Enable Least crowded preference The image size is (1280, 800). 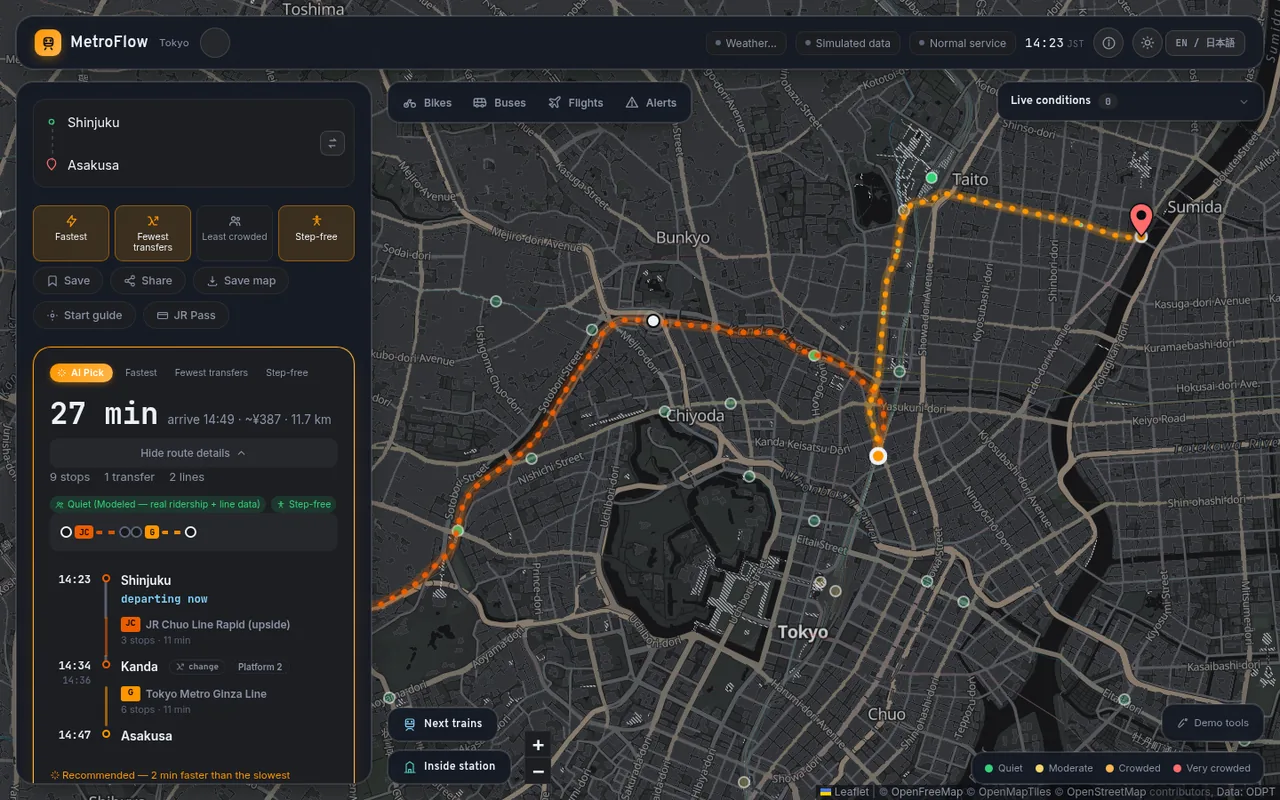(x=234, y=233)
